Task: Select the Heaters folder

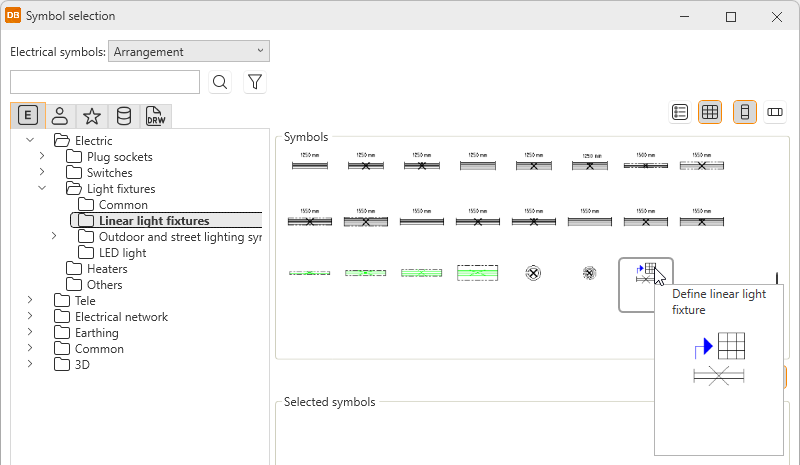Action: [x=107, y=268]
